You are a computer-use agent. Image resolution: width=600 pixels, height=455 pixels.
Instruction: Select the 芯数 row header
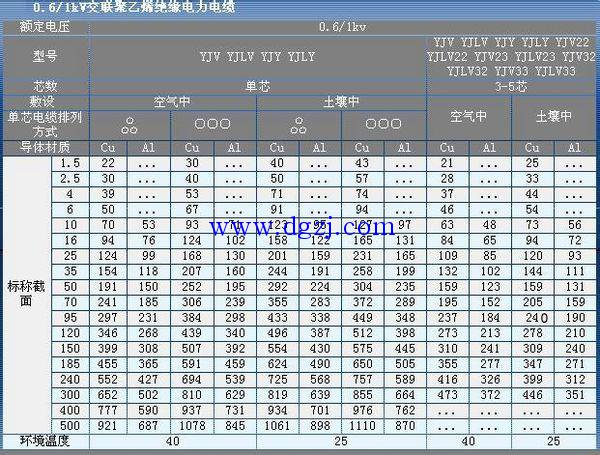(45, 87)
